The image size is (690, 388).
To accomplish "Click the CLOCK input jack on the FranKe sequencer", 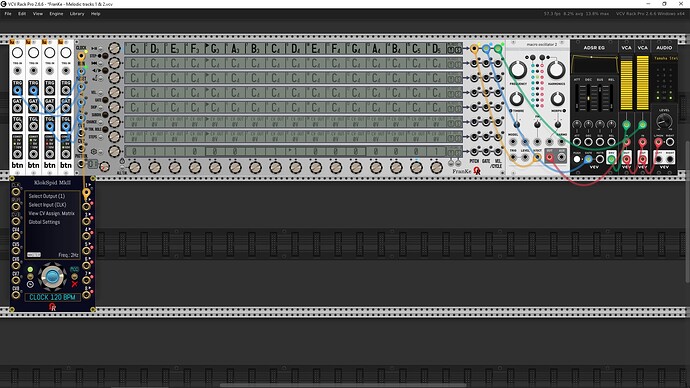I will click(x=81, y=56).
